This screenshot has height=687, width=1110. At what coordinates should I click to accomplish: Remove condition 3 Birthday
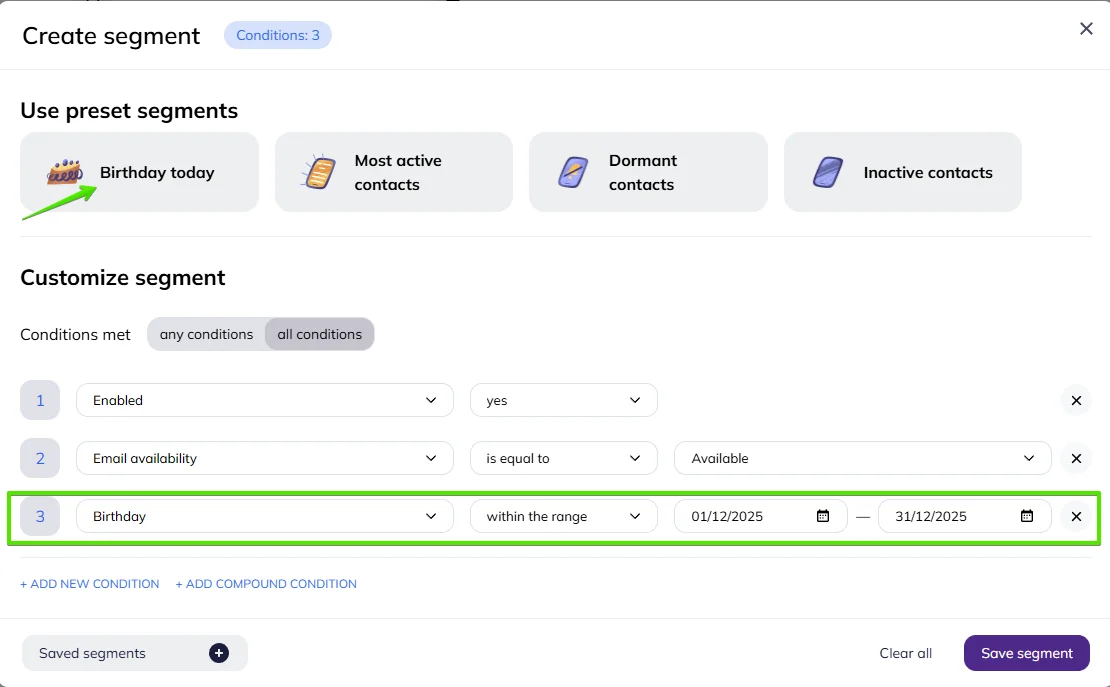coord(1076,517)
